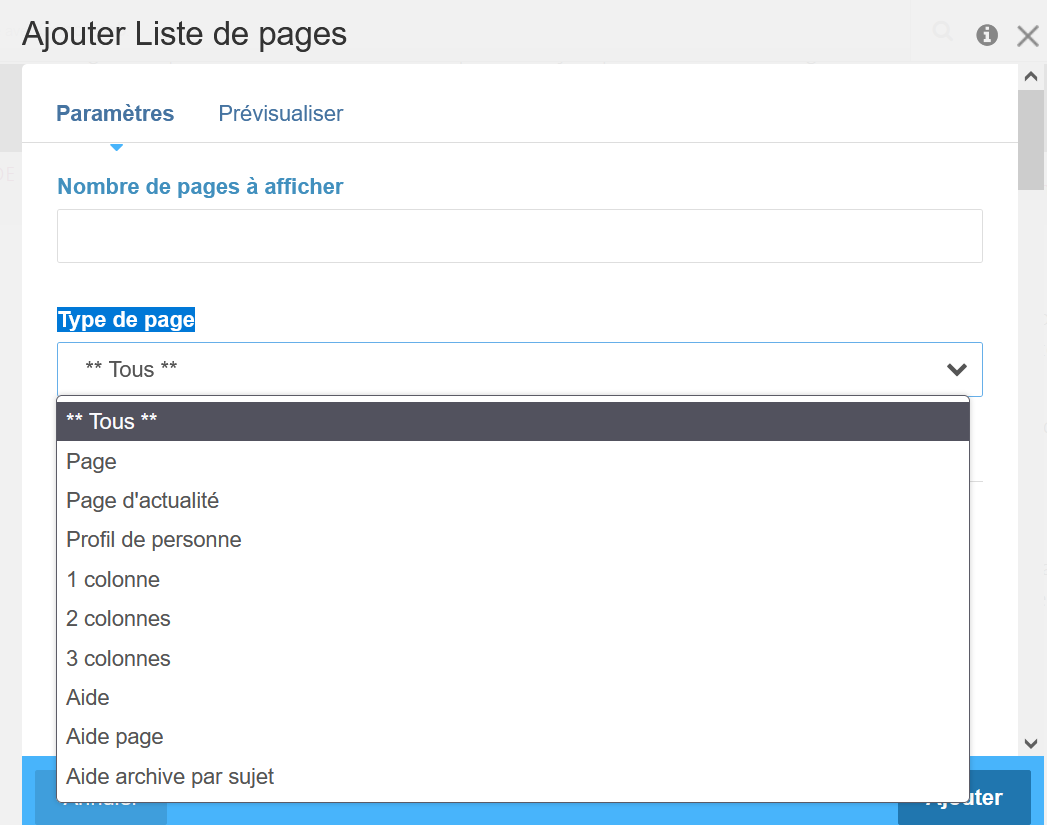Open the Prévisualiser tab
This screenshot has height=825, width=1047.
click(x=280, y=114)
